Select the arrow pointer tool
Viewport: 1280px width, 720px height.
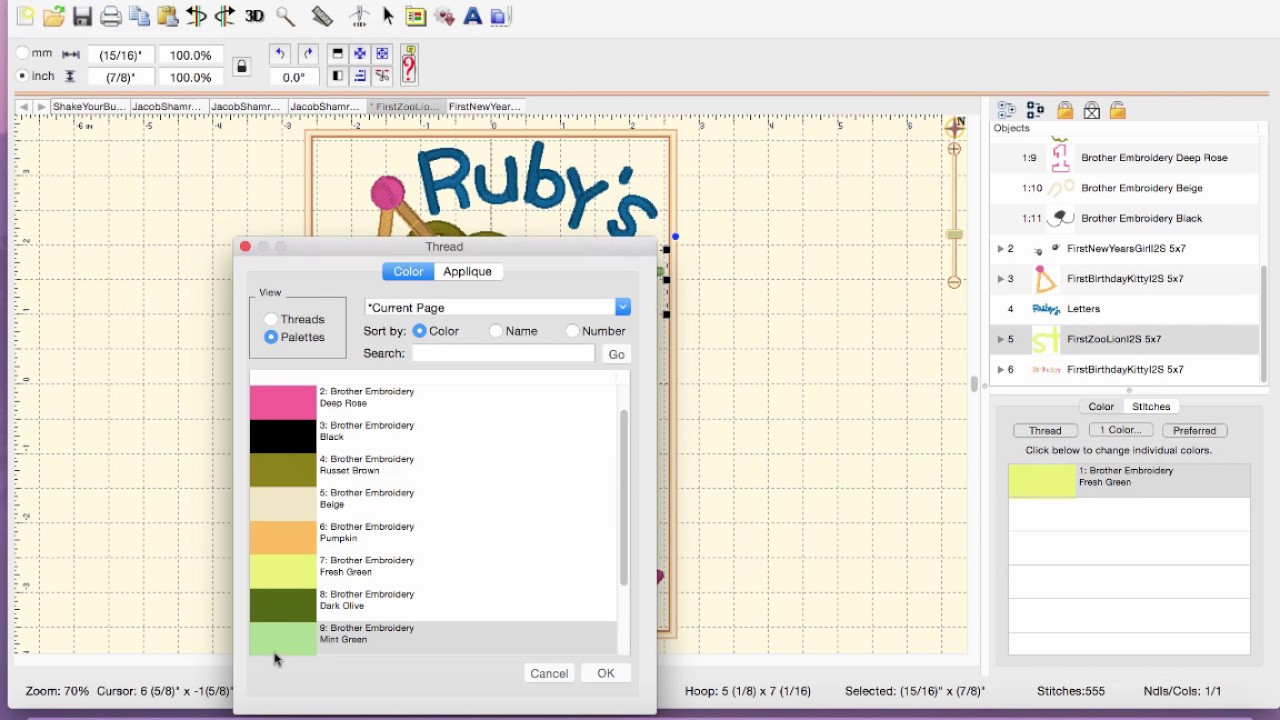389,16
